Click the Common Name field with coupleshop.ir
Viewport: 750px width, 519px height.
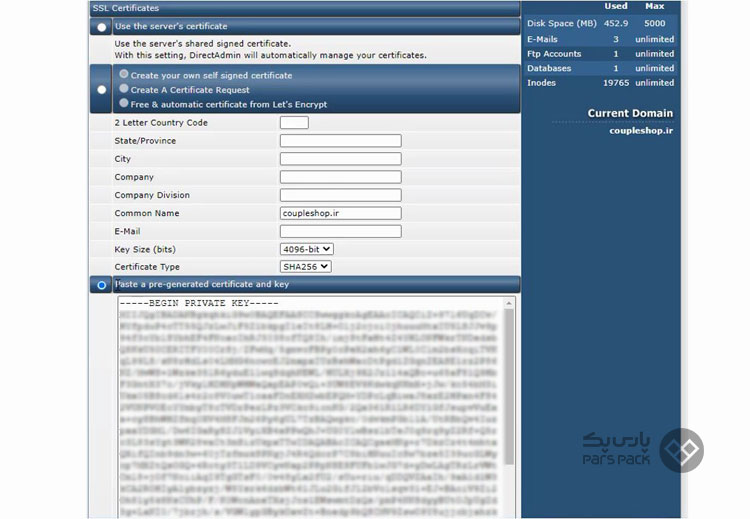tap(341, 213)
